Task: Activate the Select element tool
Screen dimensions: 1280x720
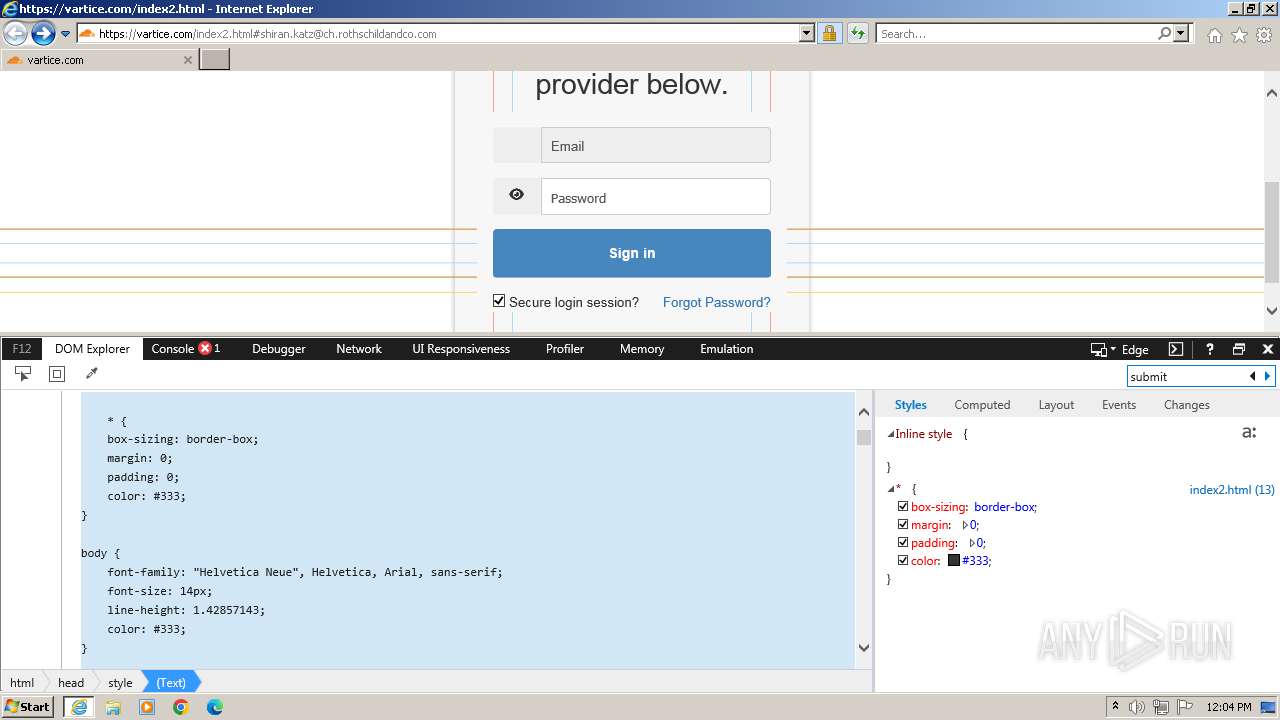Action: pos(23,374)
